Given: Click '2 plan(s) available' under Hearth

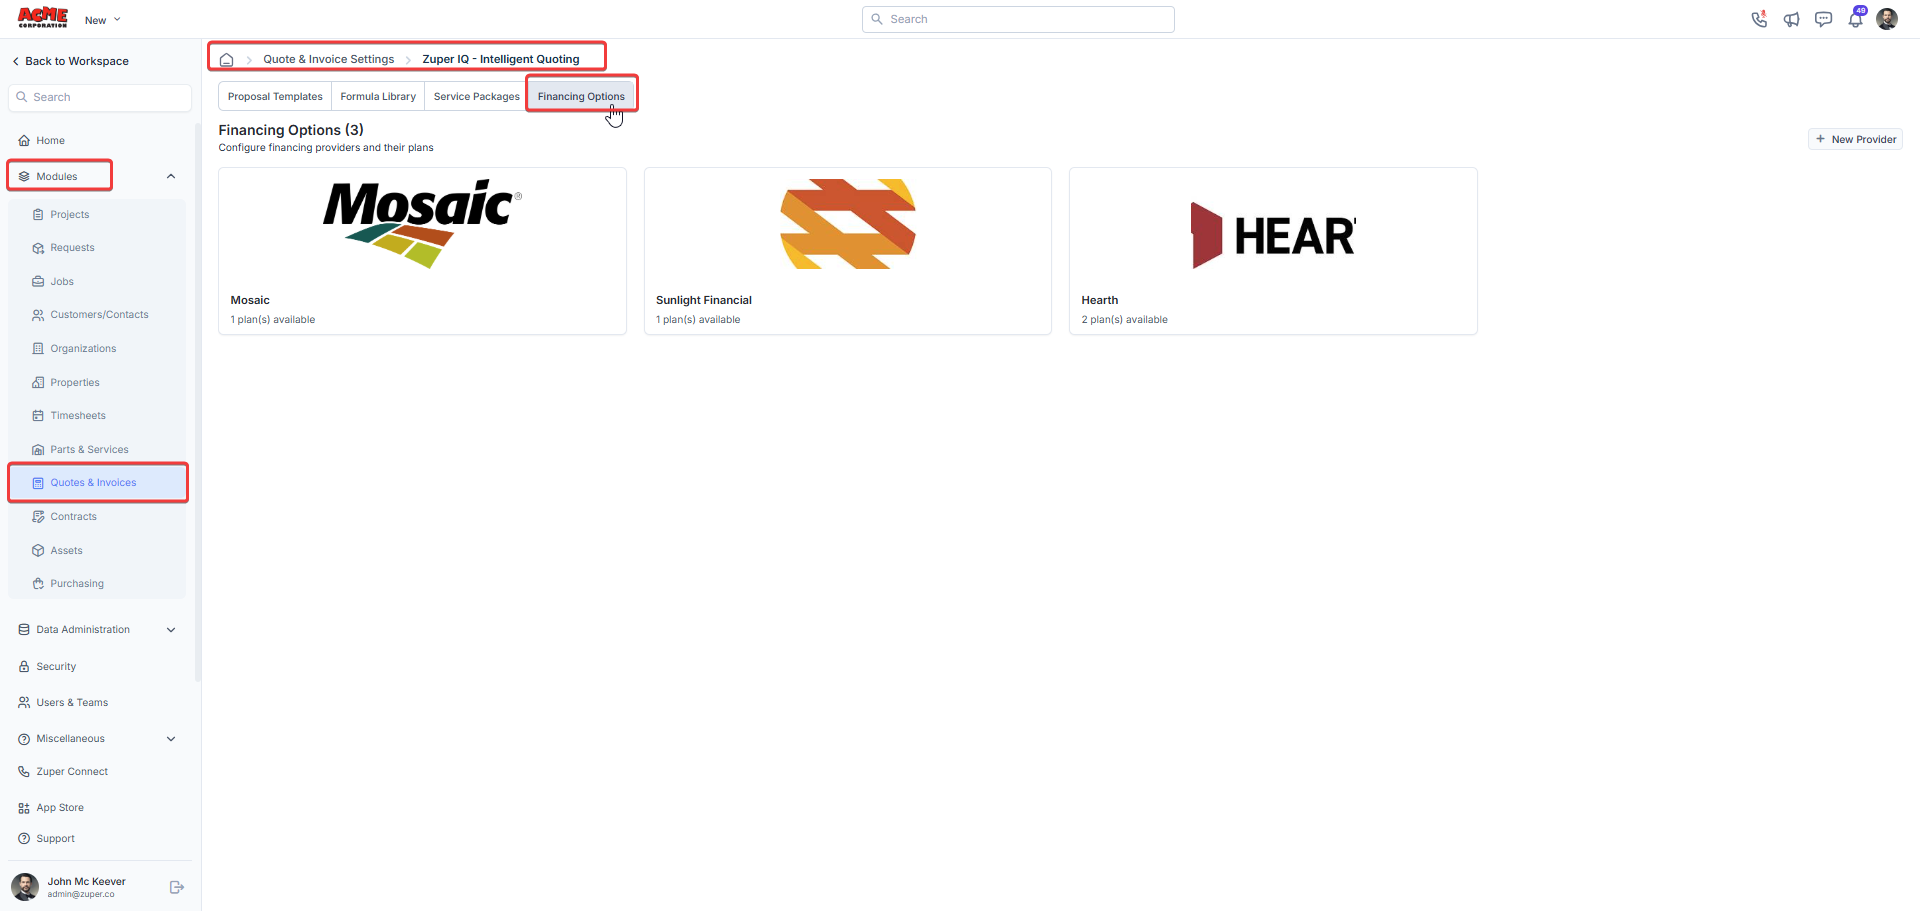Looking at the screenshot, I should click(1124, 321).
